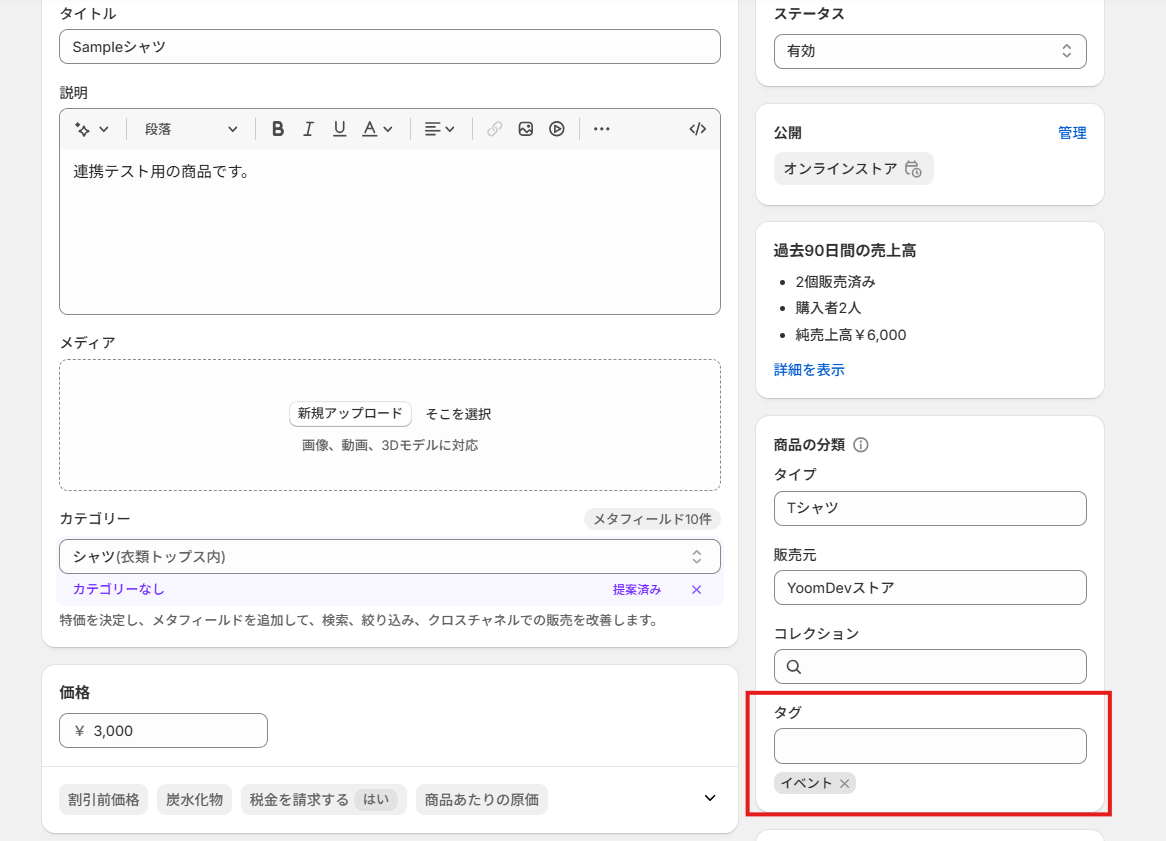Viewport: 1166px width, 841px height.
Task: Open the text alignment dropdown
Action: point(439,129)
